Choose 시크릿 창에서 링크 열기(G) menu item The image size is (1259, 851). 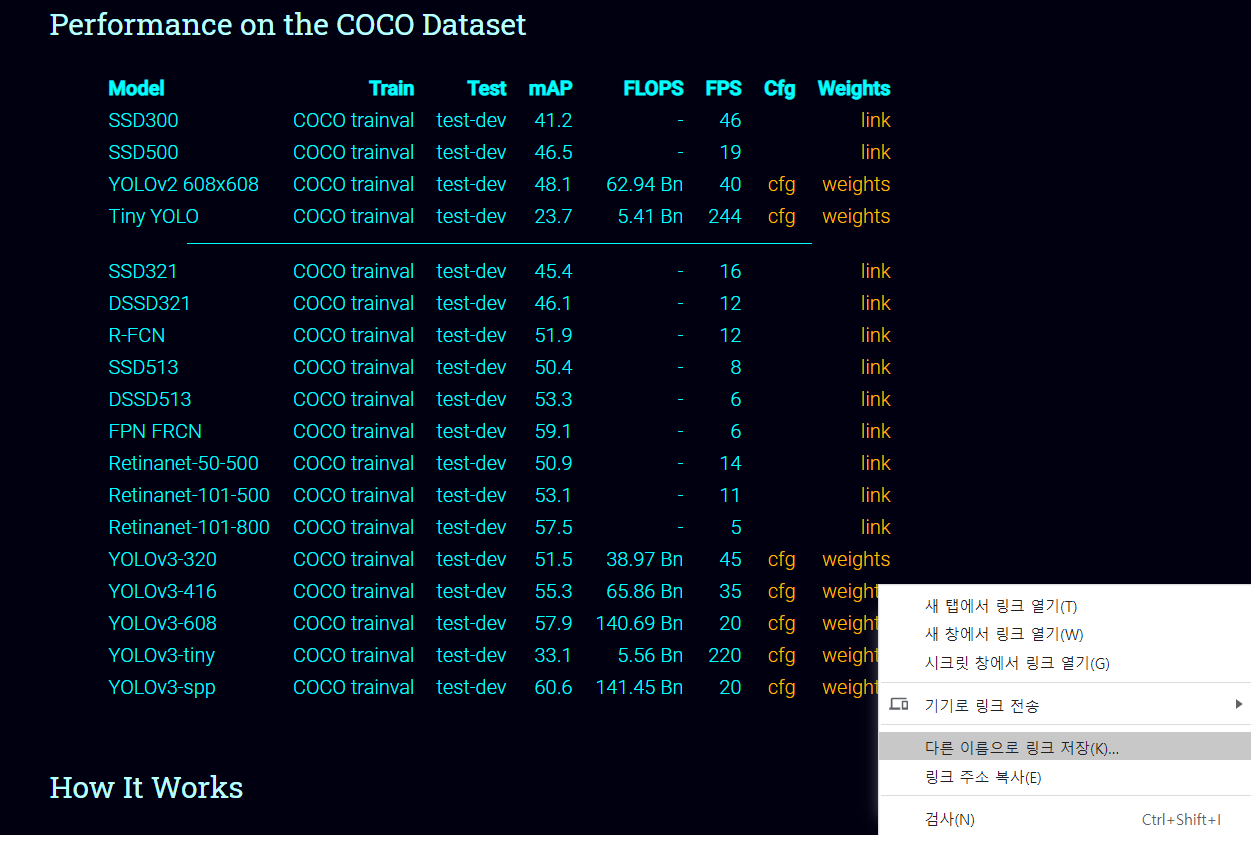[x=1064, y=663]
